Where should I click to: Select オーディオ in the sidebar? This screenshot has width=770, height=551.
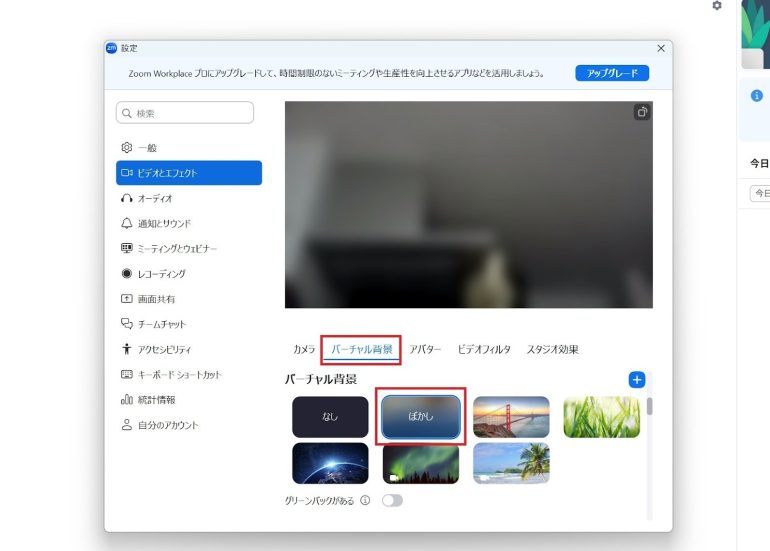click(x=154, y=198)
